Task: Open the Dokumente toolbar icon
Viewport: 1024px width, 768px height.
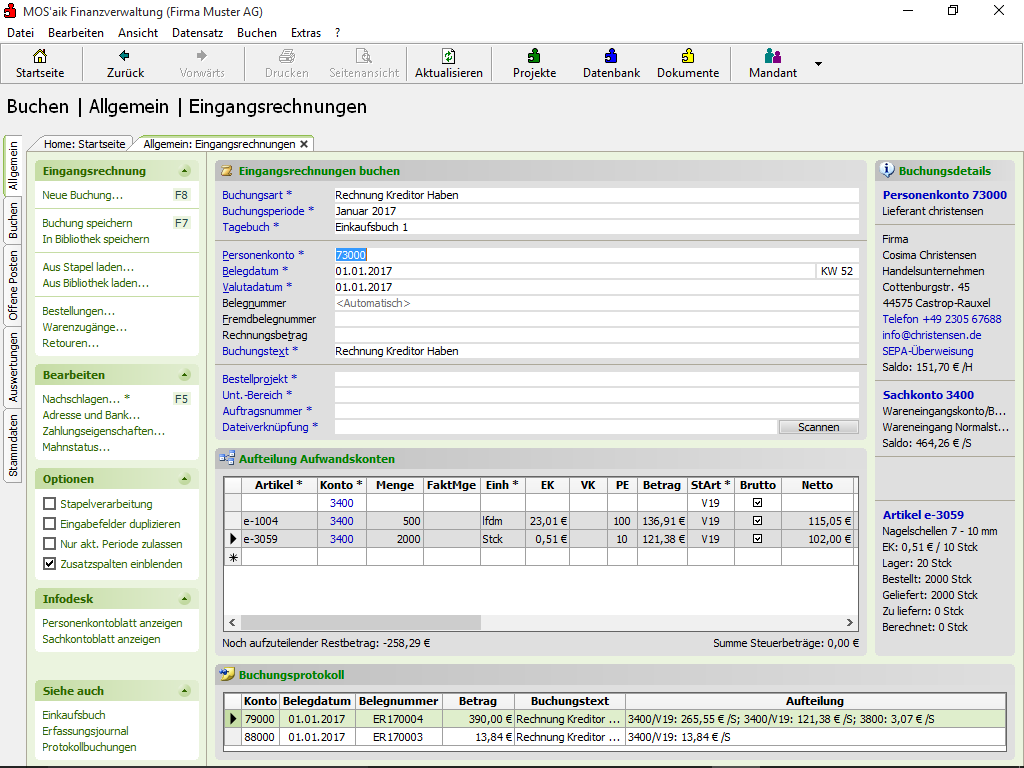Action: 687,57
